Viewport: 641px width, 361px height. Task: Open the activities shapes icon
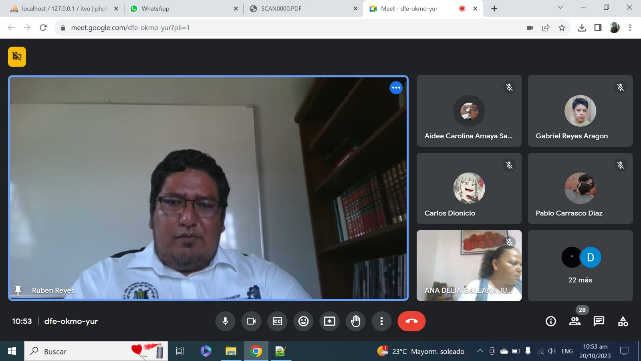coord(623,321)
